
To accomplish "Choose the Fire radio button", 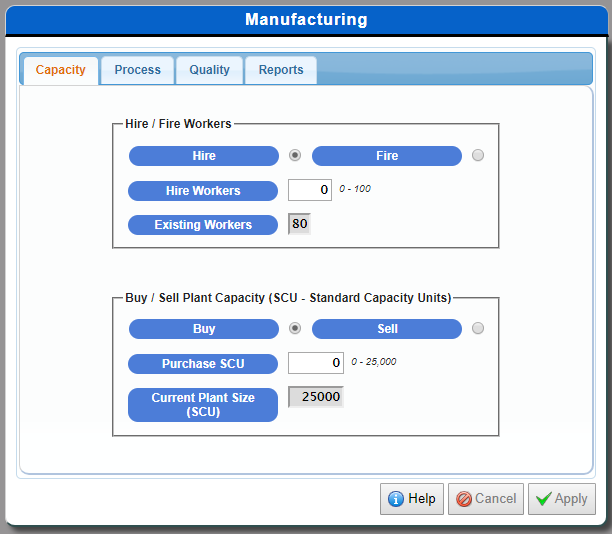I will tap(478, 156).
